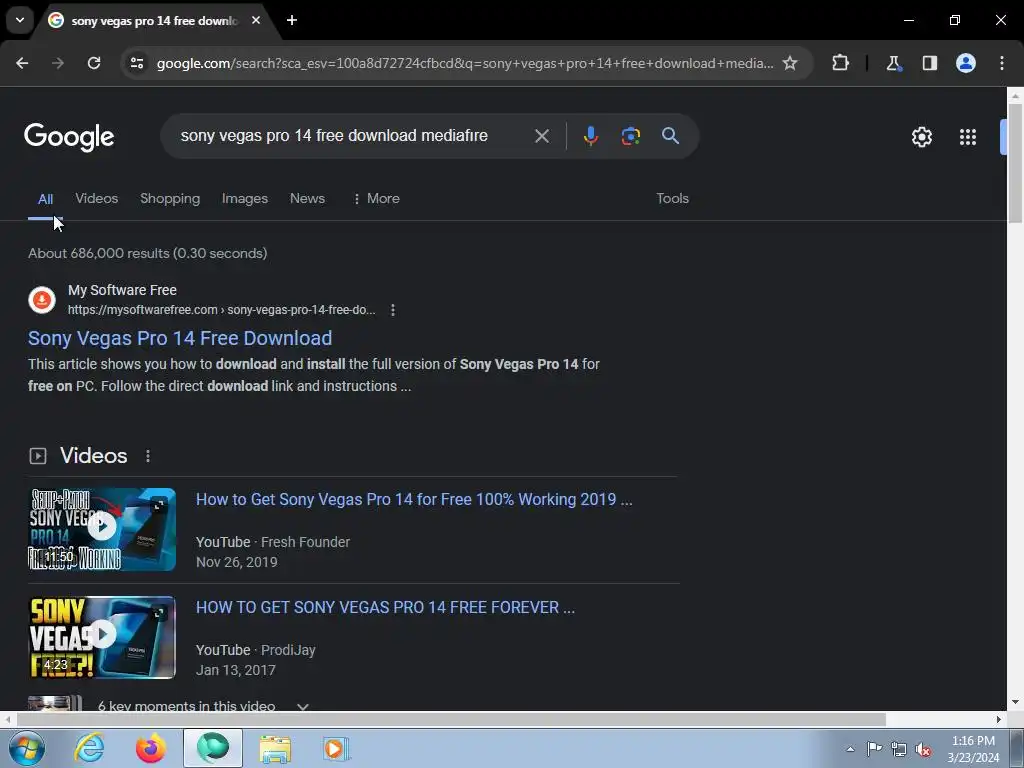Click the vertical scrollbar thumb
The height and width of the screenshot is (768, 1024).
click(1015, 163)
